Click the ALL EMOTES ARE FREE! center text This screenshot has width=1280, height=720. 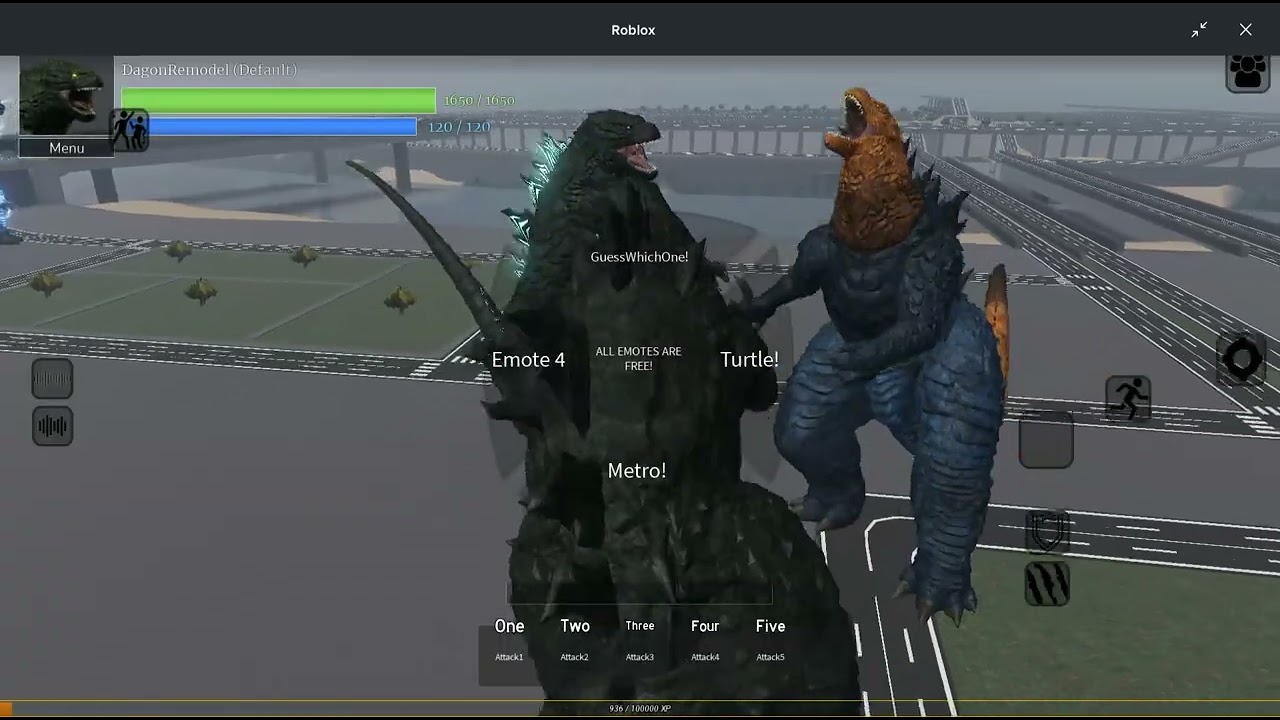(638, 358)
